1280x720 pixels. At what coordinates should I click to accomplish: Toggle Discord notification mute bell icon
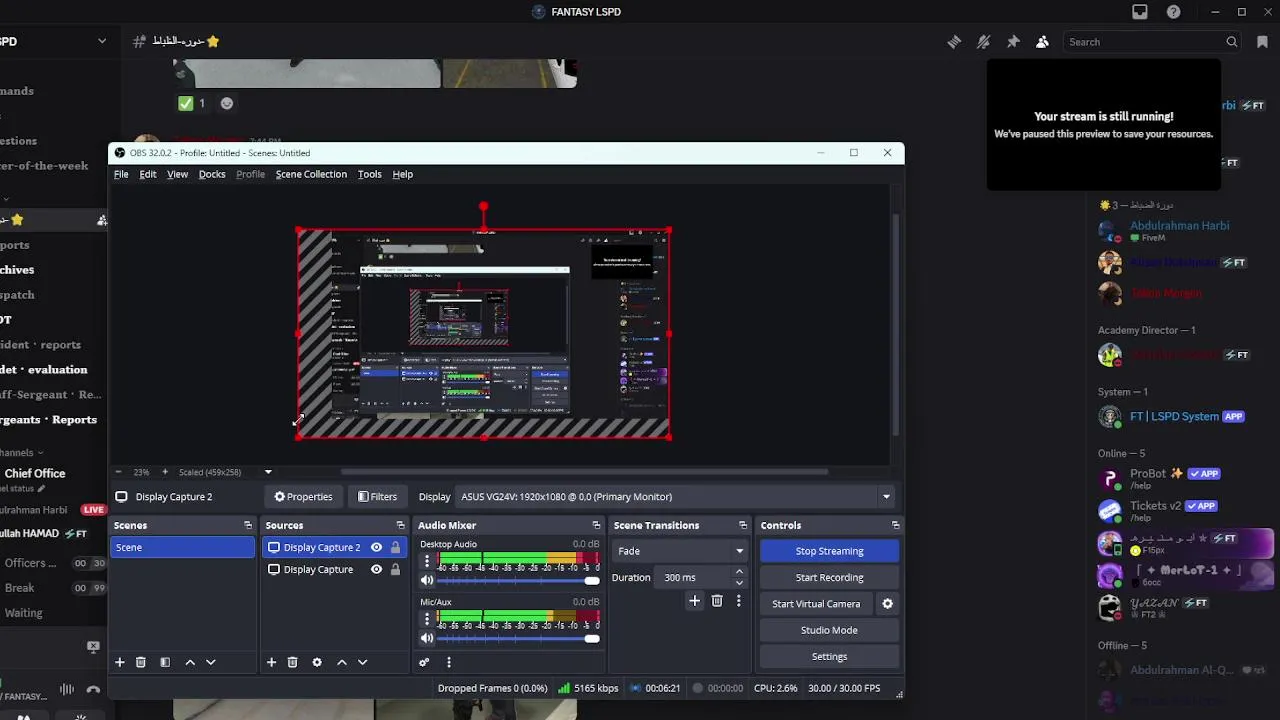[984, 42]
